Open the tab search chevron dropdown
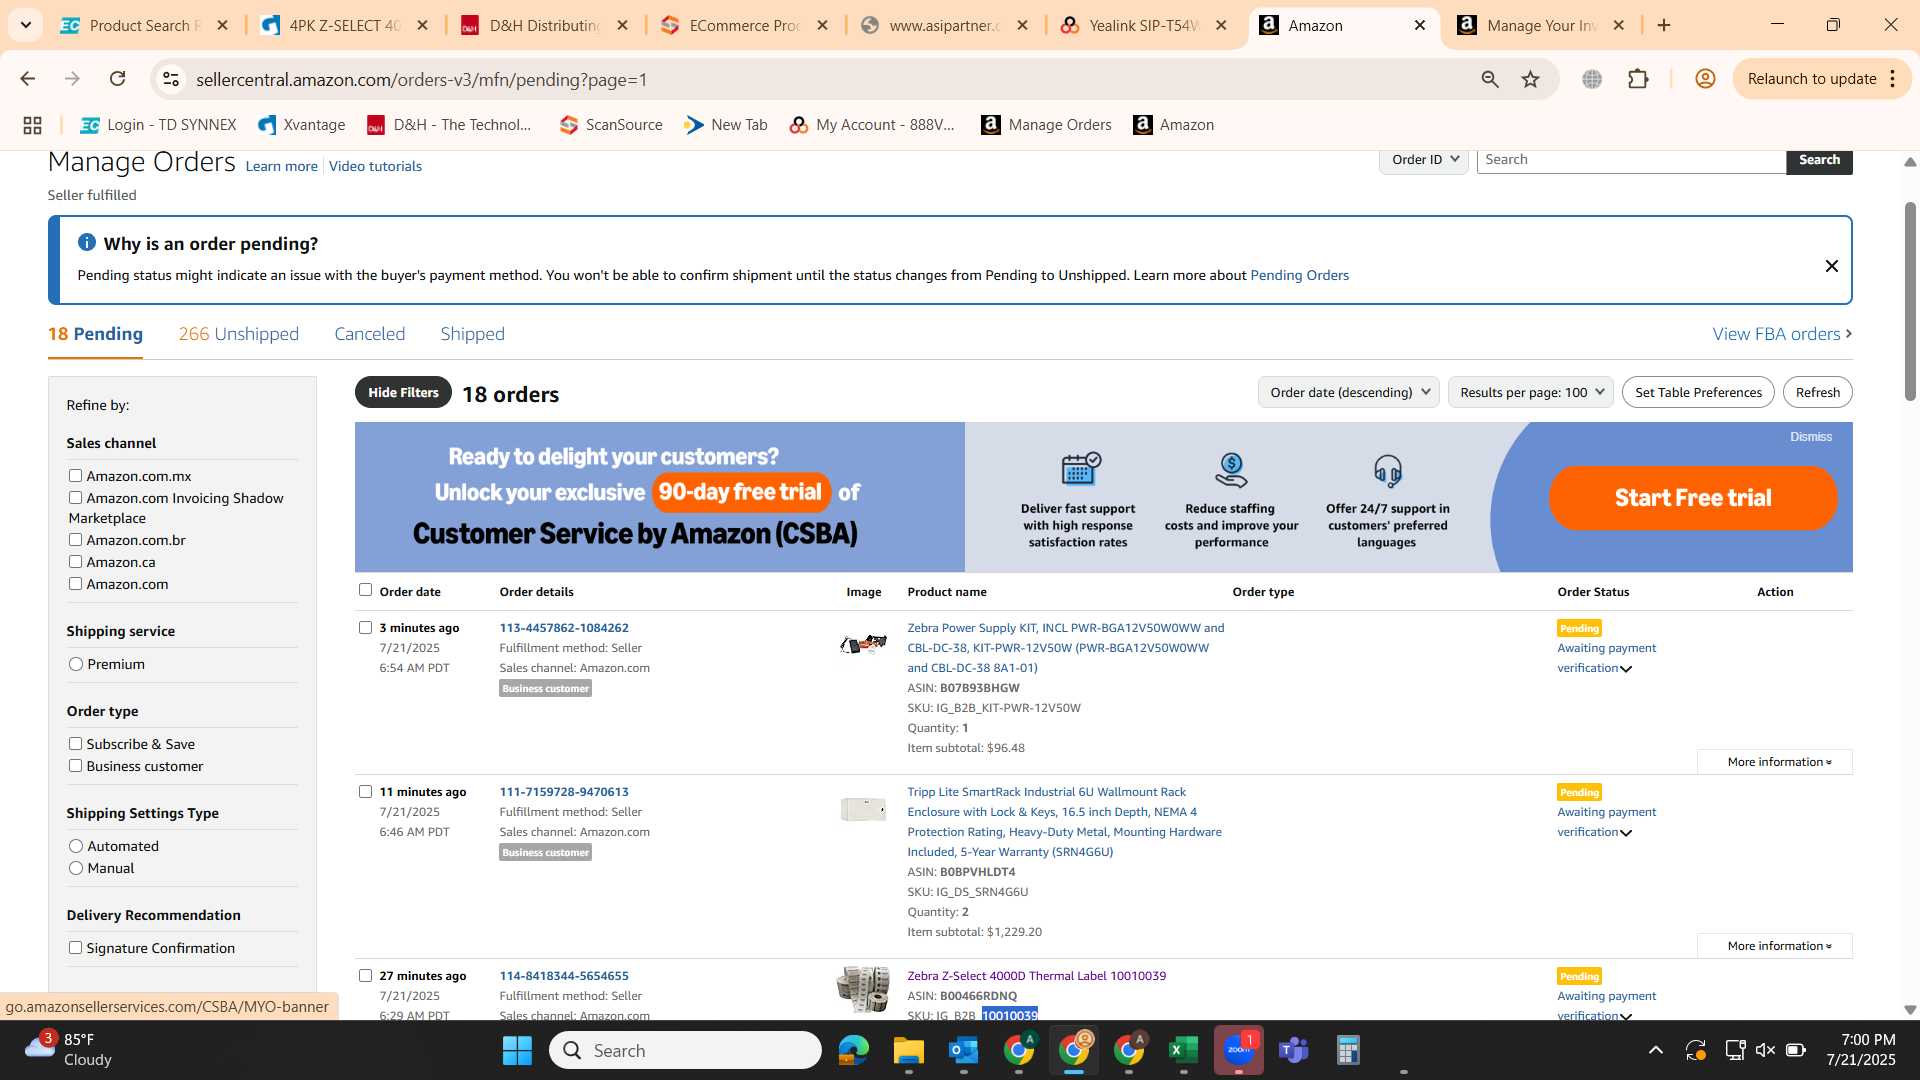This screenshot has width=1920, height=1080. (25, 25)
